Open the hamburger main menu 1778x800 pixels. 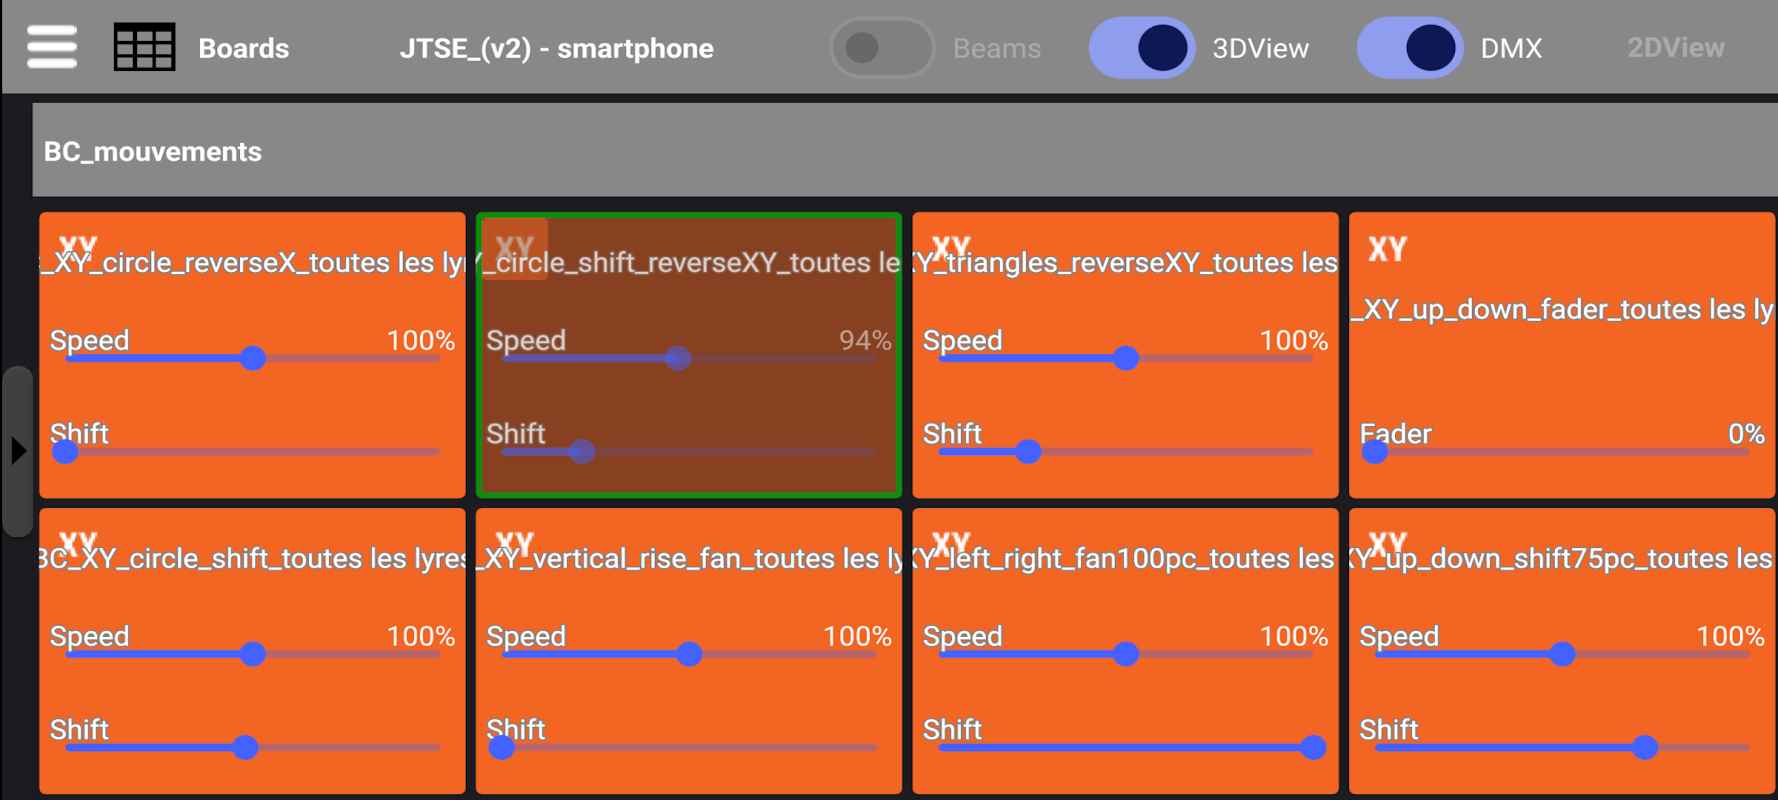(51, 47)
